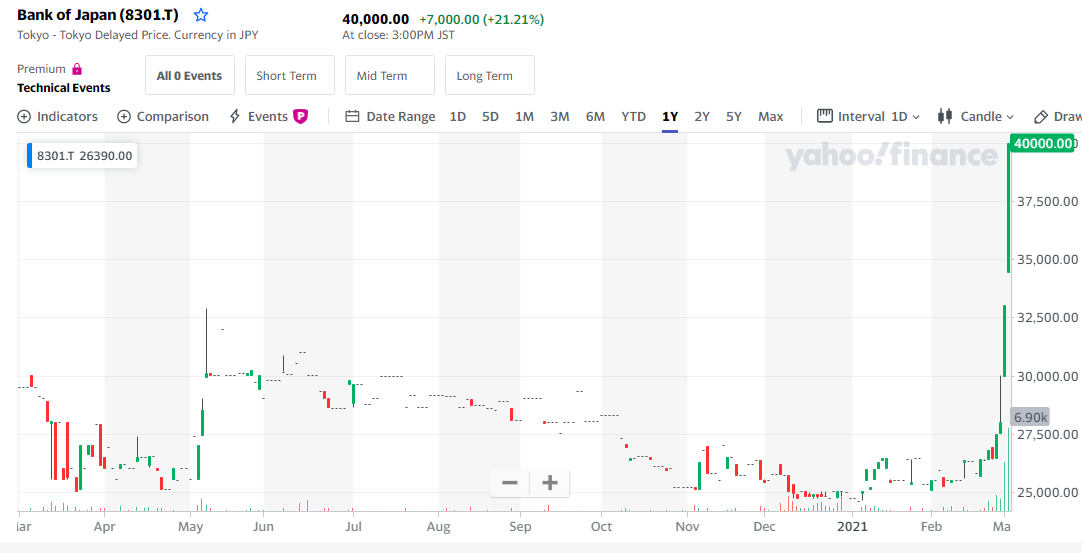This screenshot has width=1082, height=553.
Task: Zoom in the chart with plus button
Action: click(549, 483)
